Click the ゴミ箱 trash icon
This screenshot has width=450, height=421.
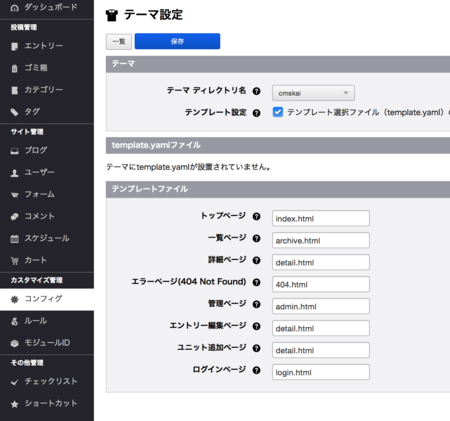click(14, 68)
